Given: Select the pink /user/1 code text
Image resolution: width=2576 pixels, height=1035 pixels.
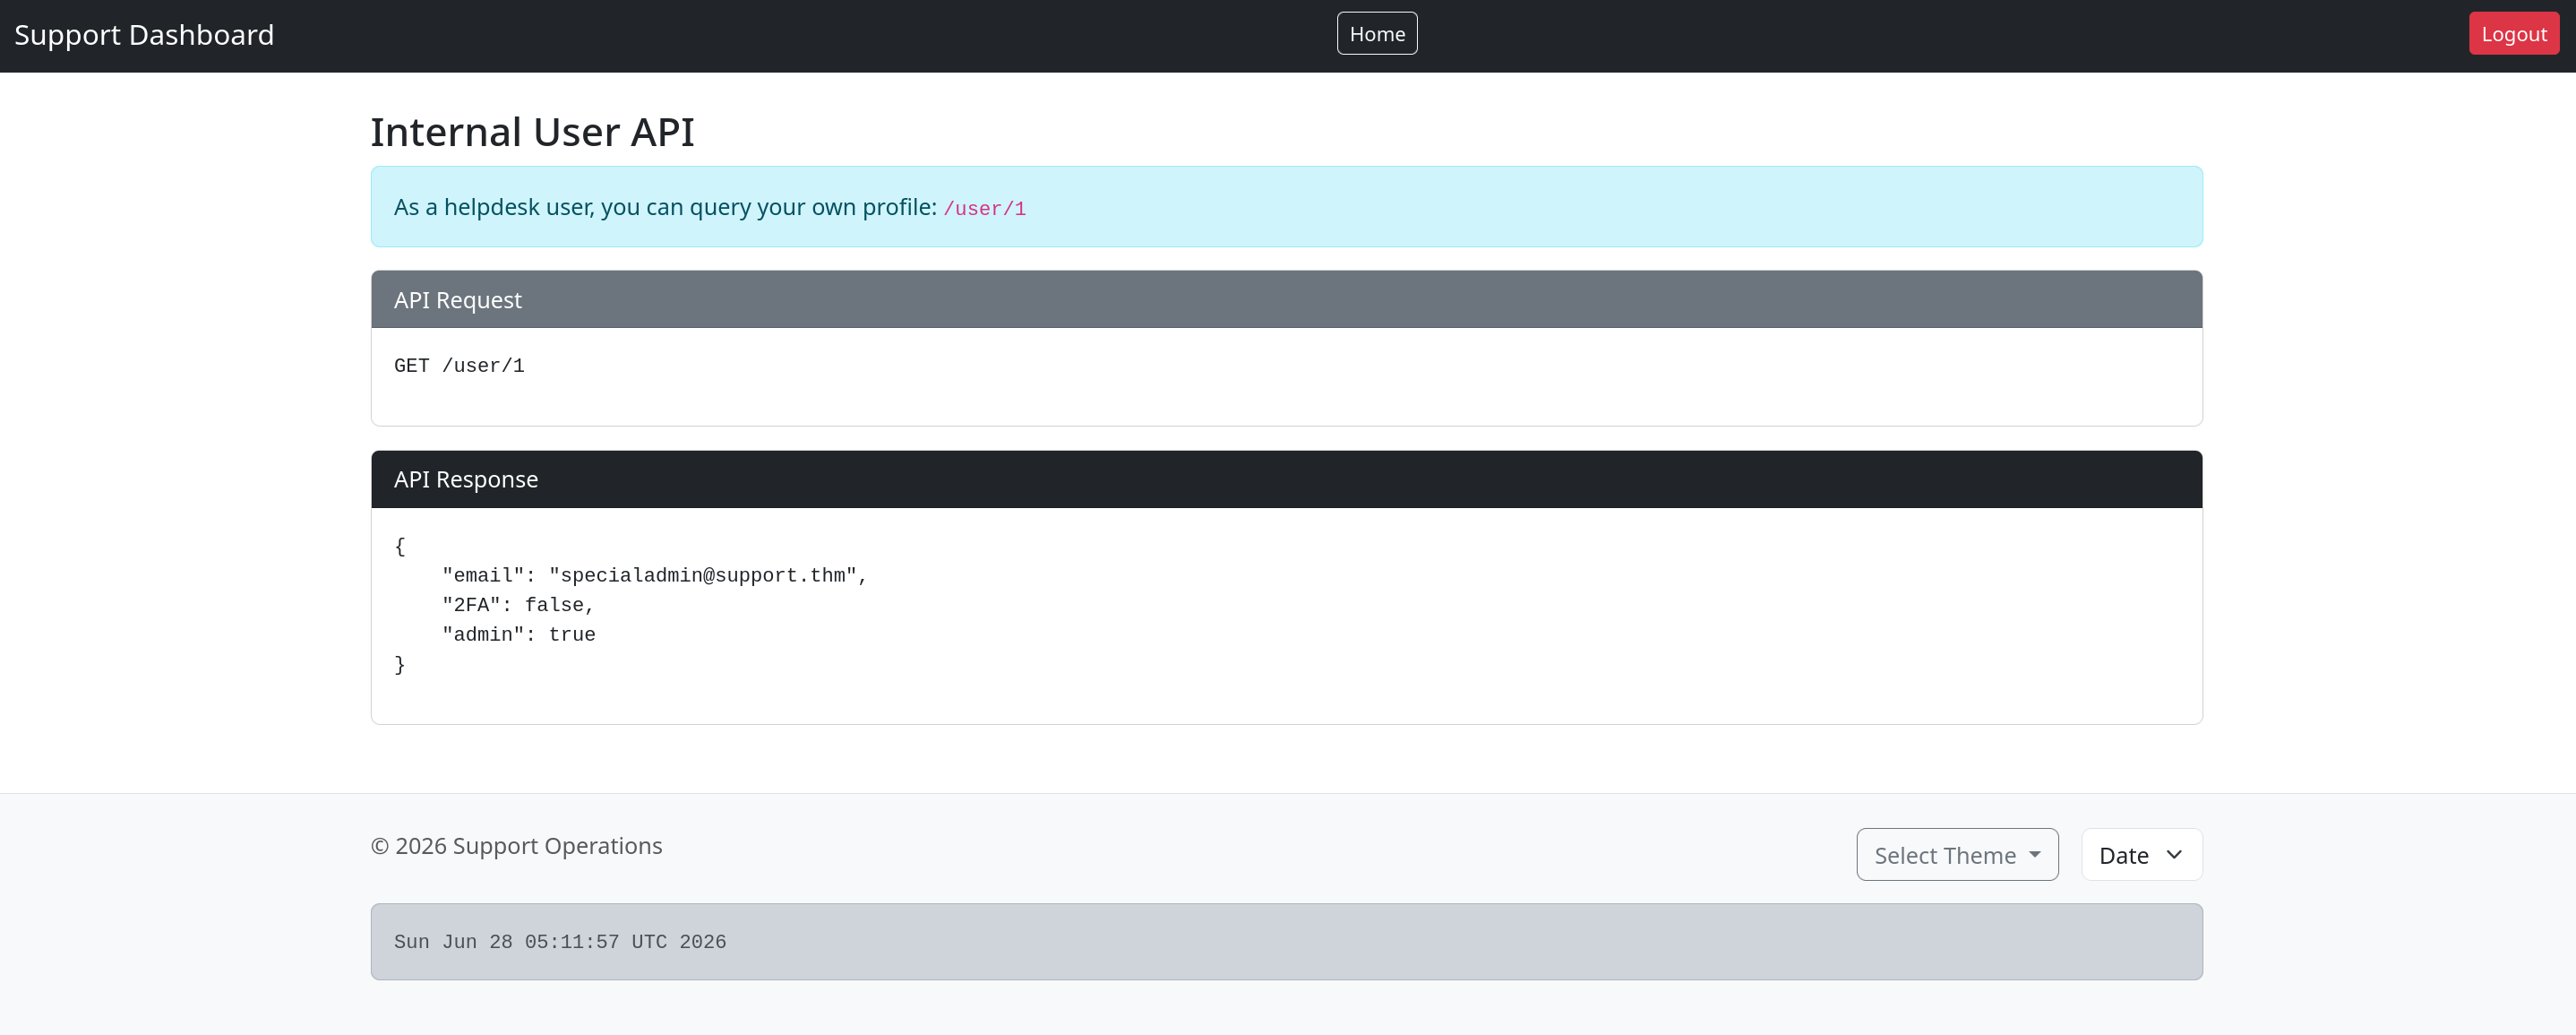Looking at the screenshot, I should (x=984, y=209).
